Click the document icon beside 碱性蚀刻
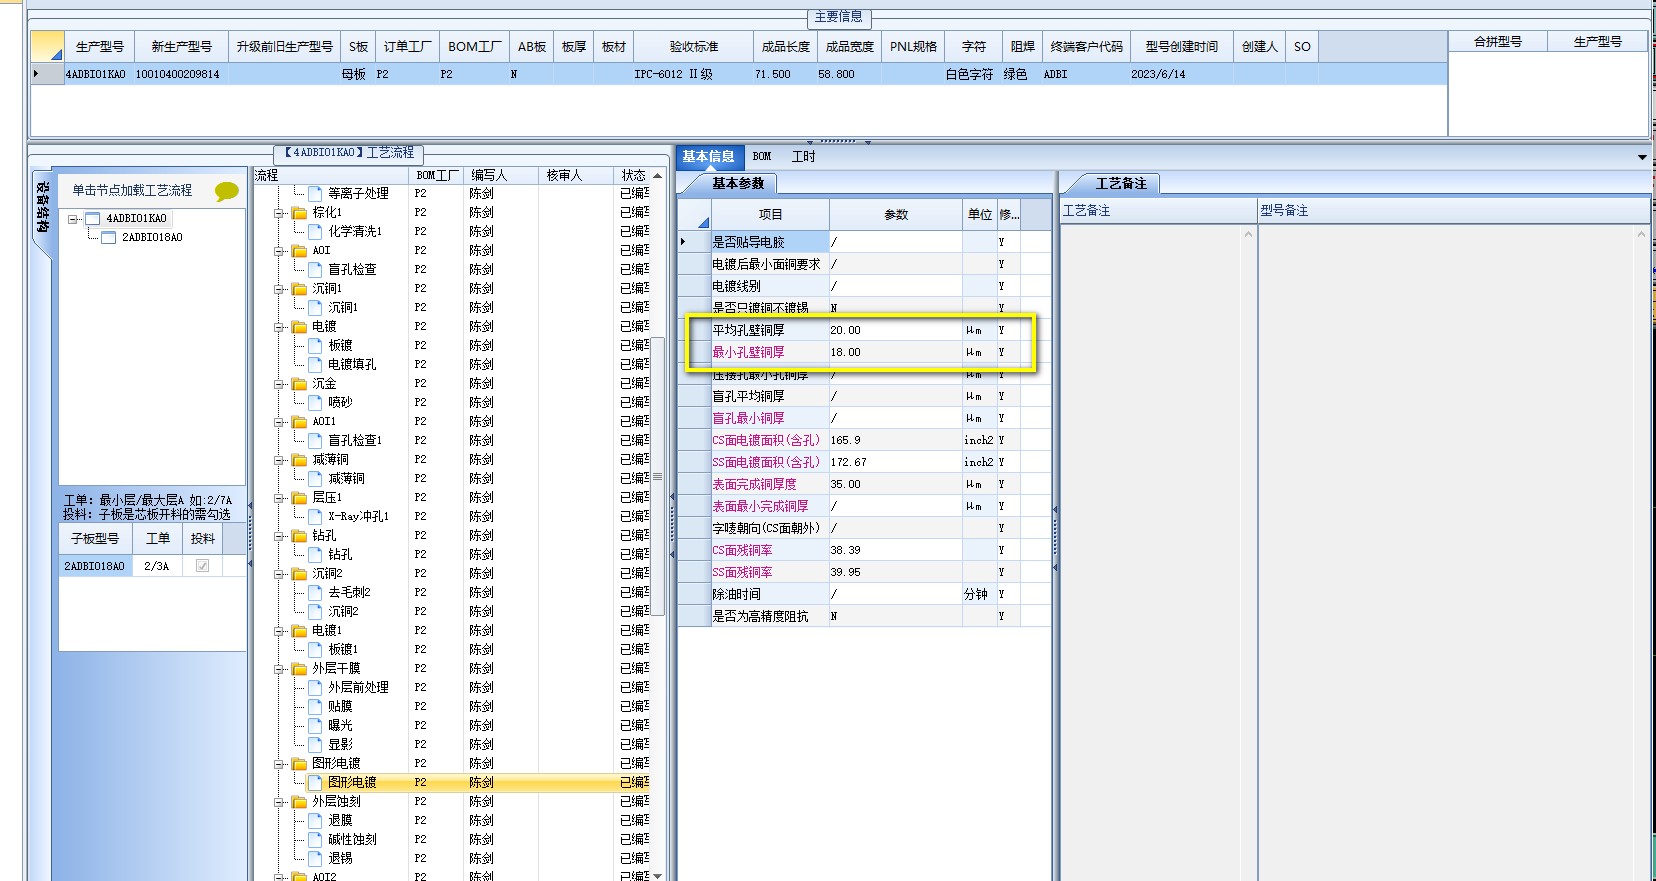 coord(315,840)
